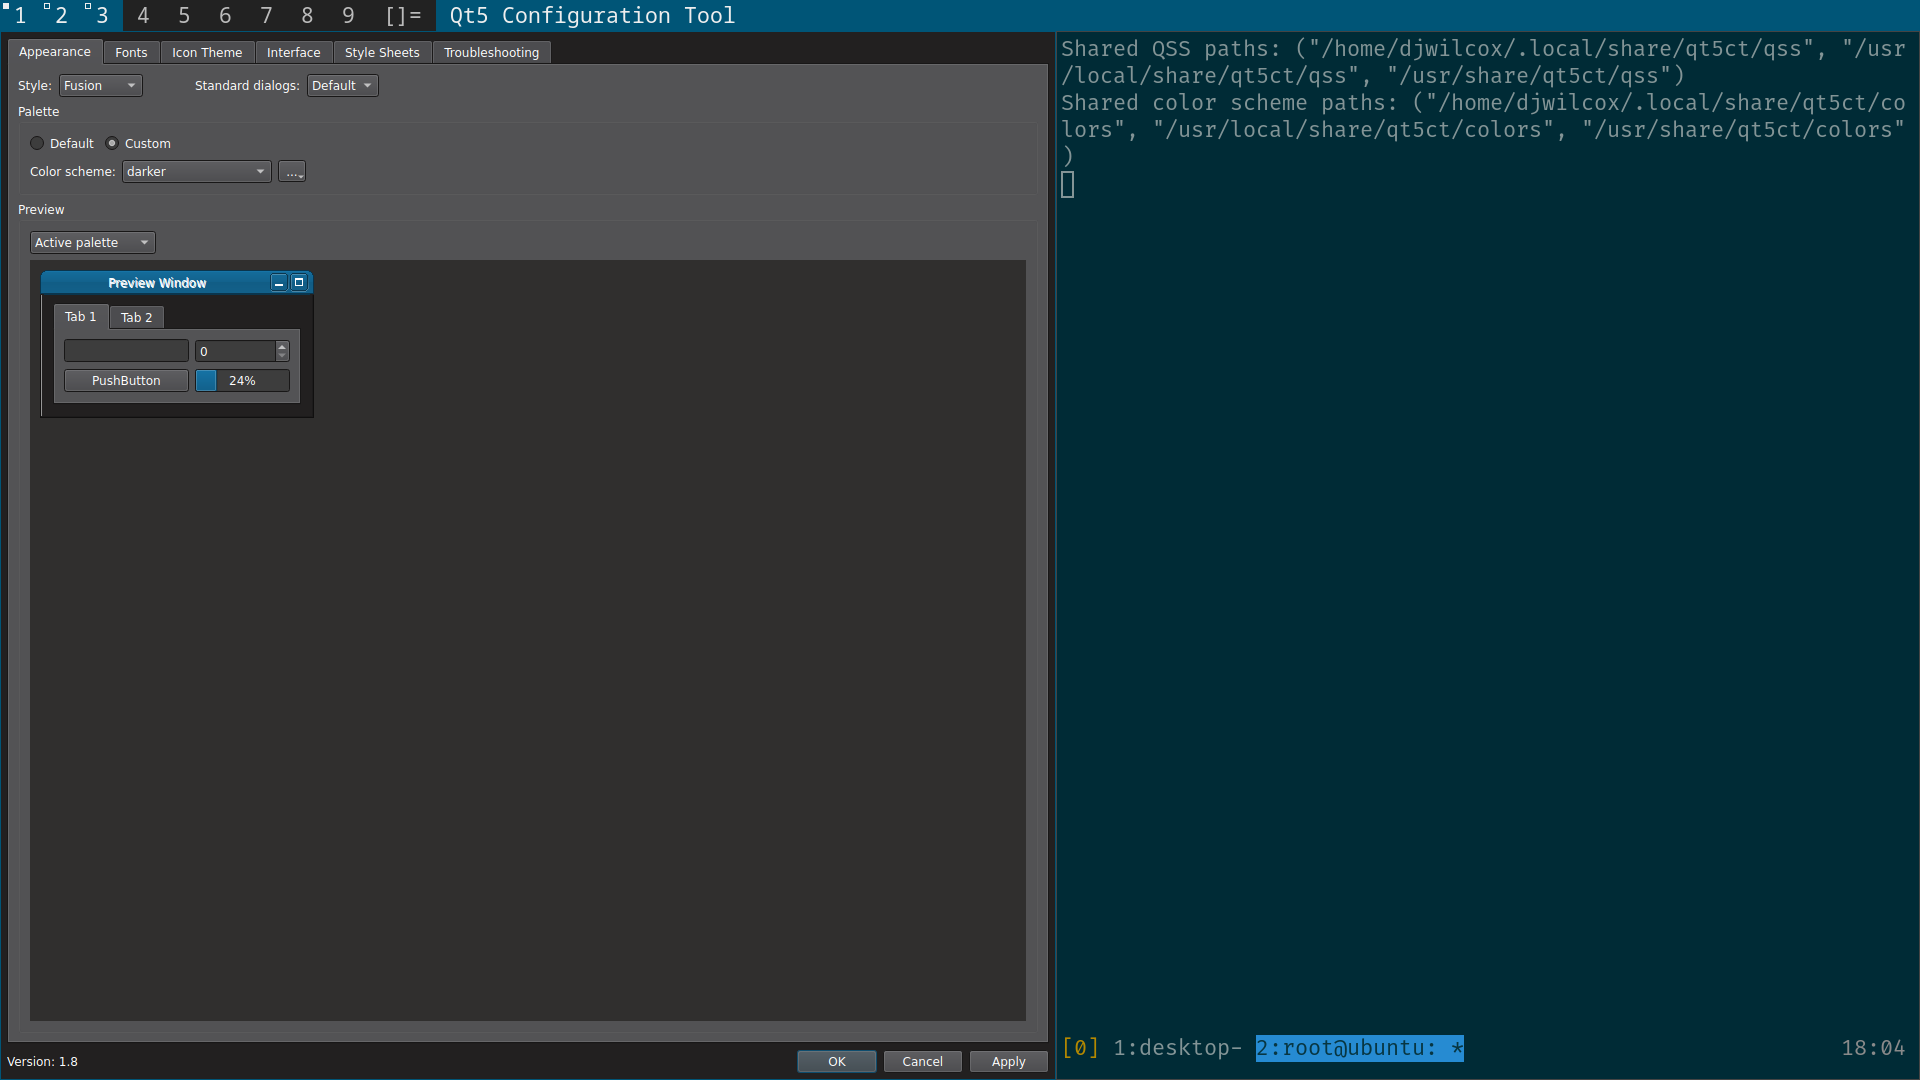The height and width of the screenshot is (1080, 1920).
Task: Click the Apply button
Action: [1008, 1062]
